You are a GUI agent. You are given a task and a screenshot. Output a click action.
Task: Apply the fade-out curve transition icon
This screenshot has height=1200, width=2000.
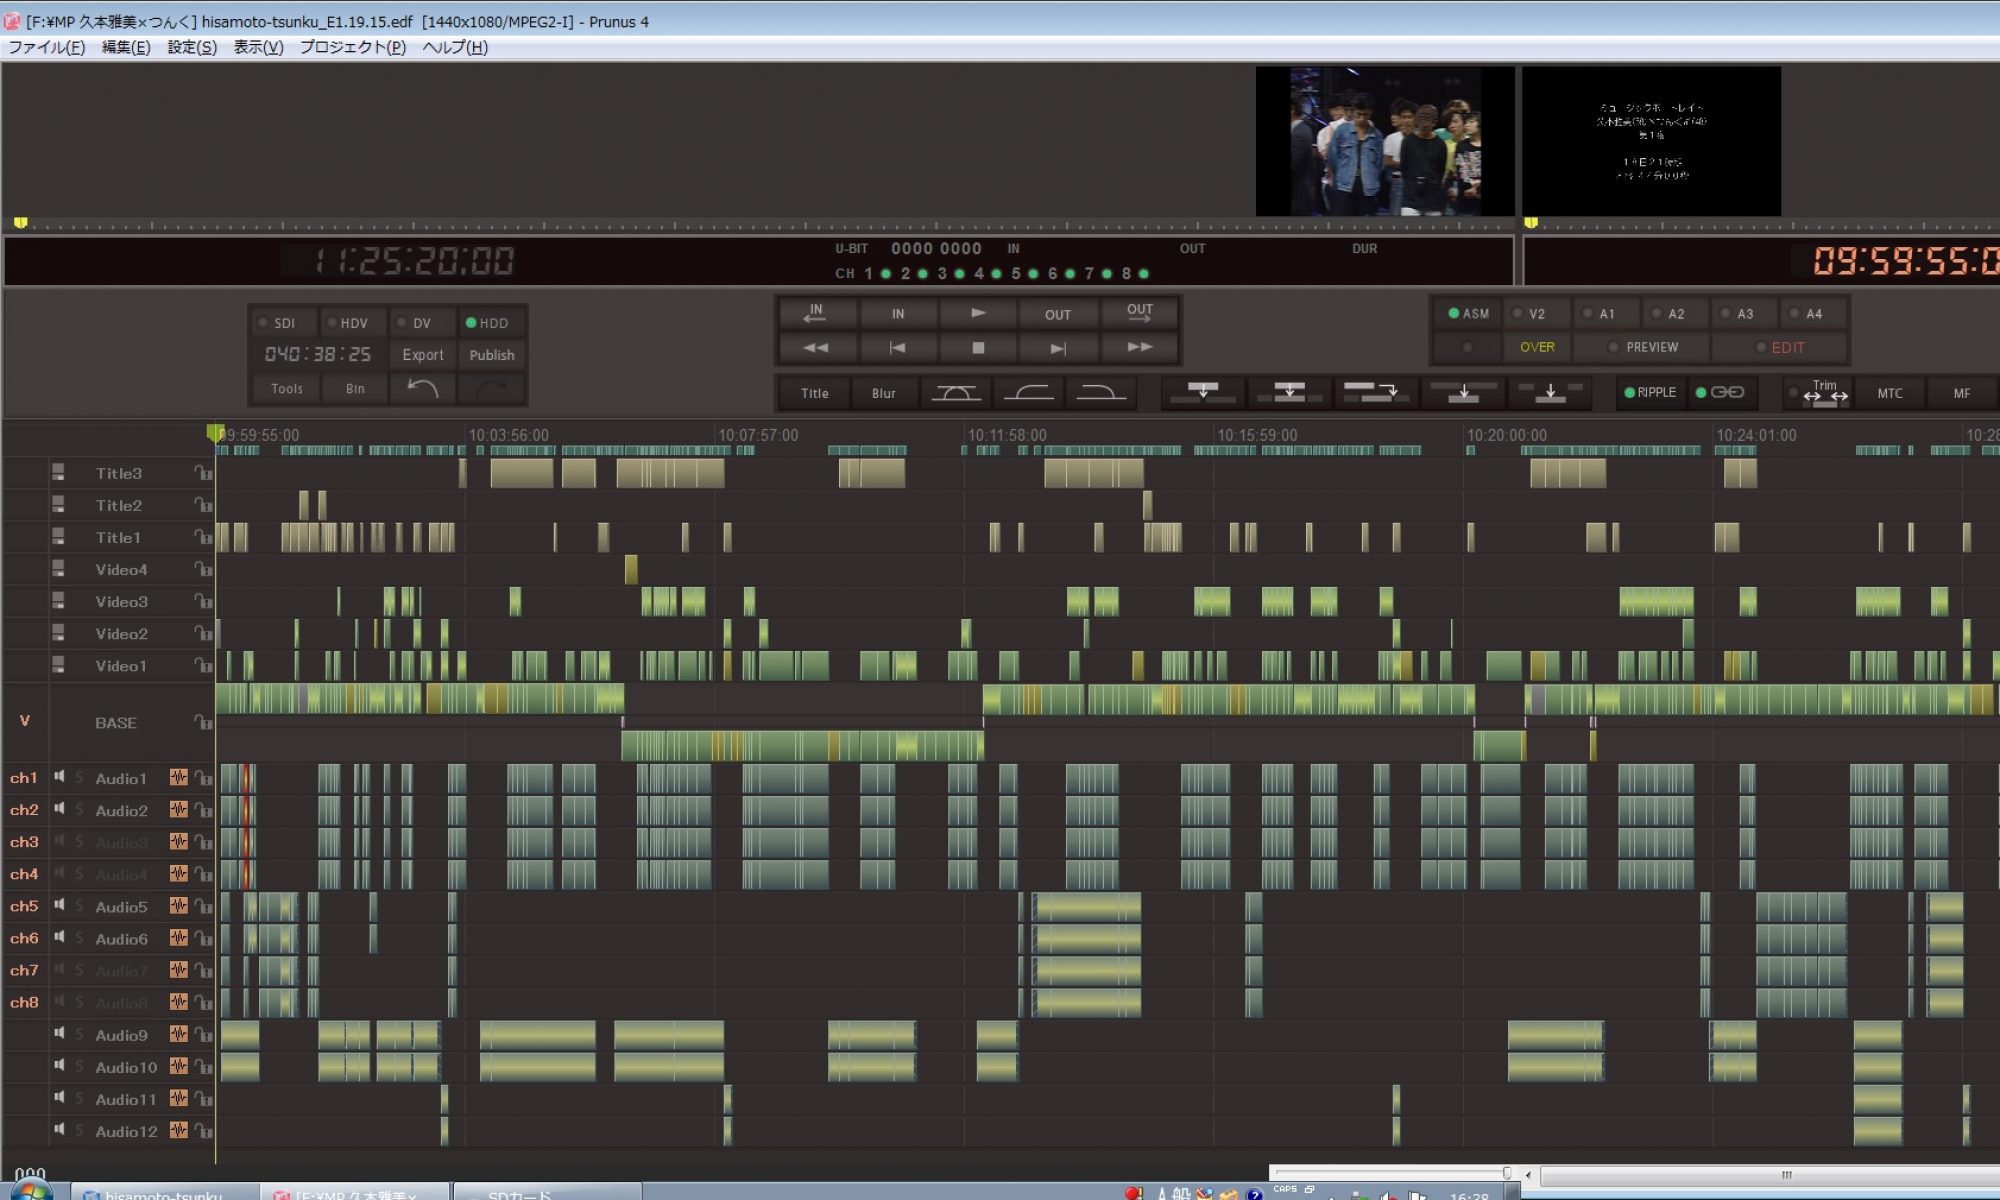point(1100,393)
